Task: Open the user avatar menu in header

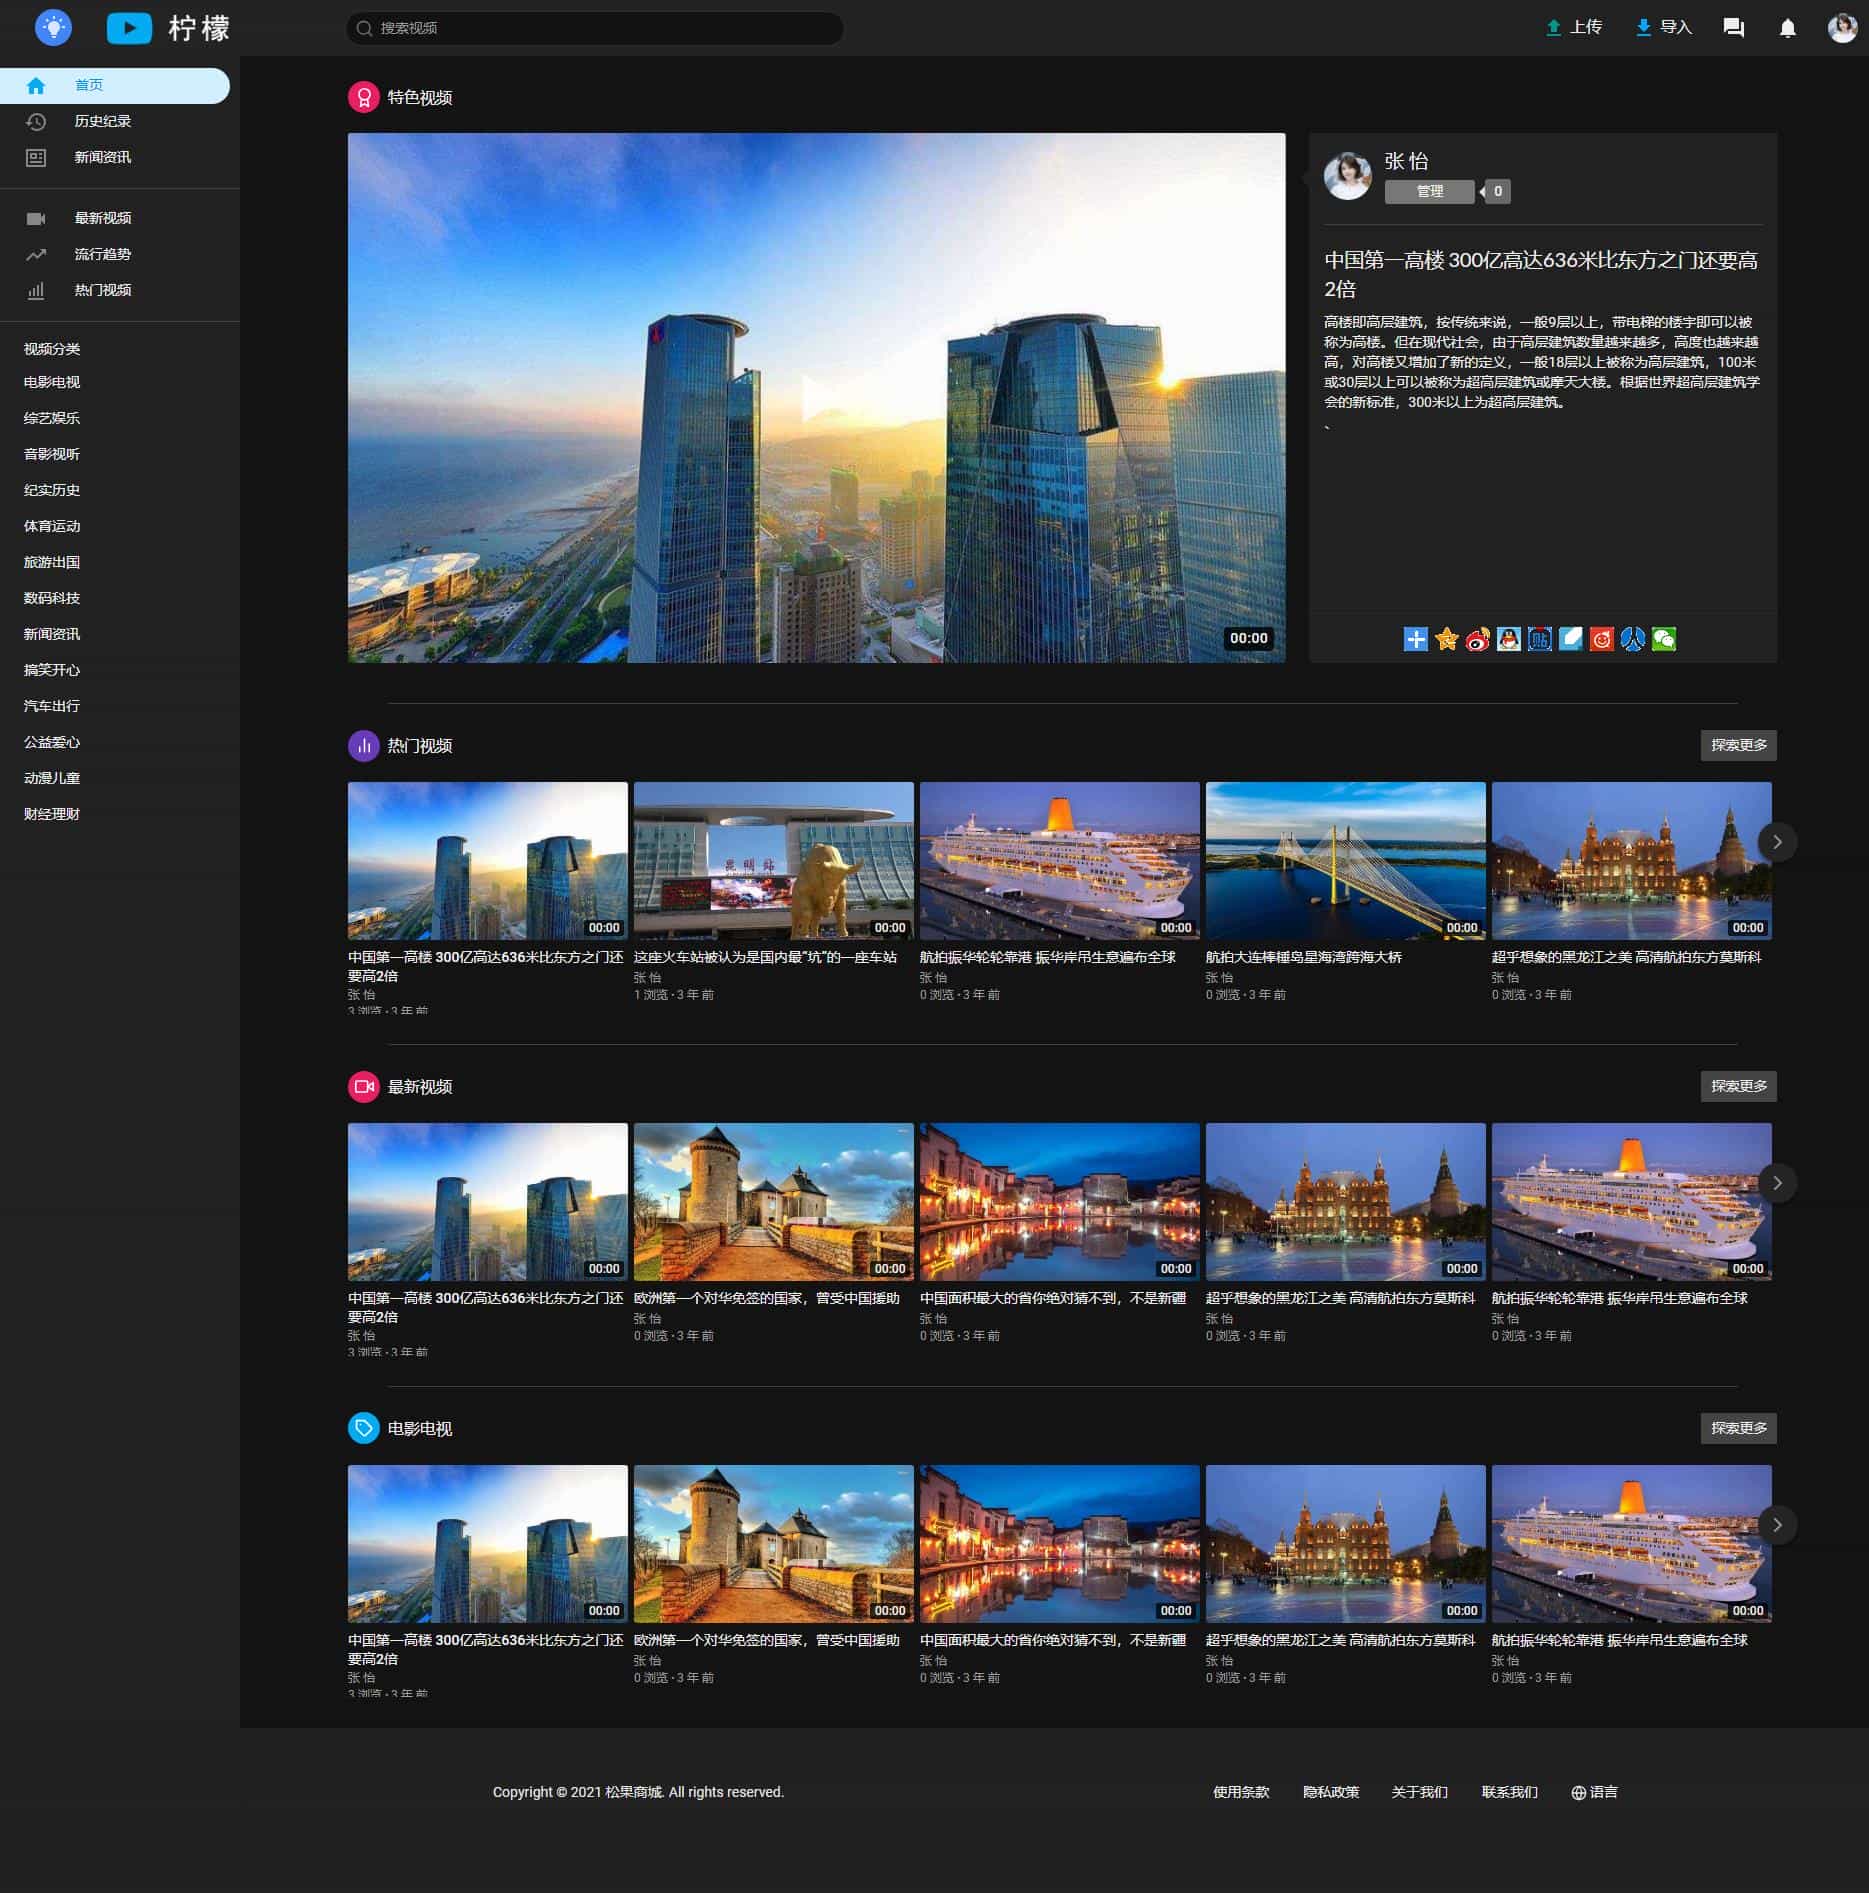Action: pos(1841,28)
